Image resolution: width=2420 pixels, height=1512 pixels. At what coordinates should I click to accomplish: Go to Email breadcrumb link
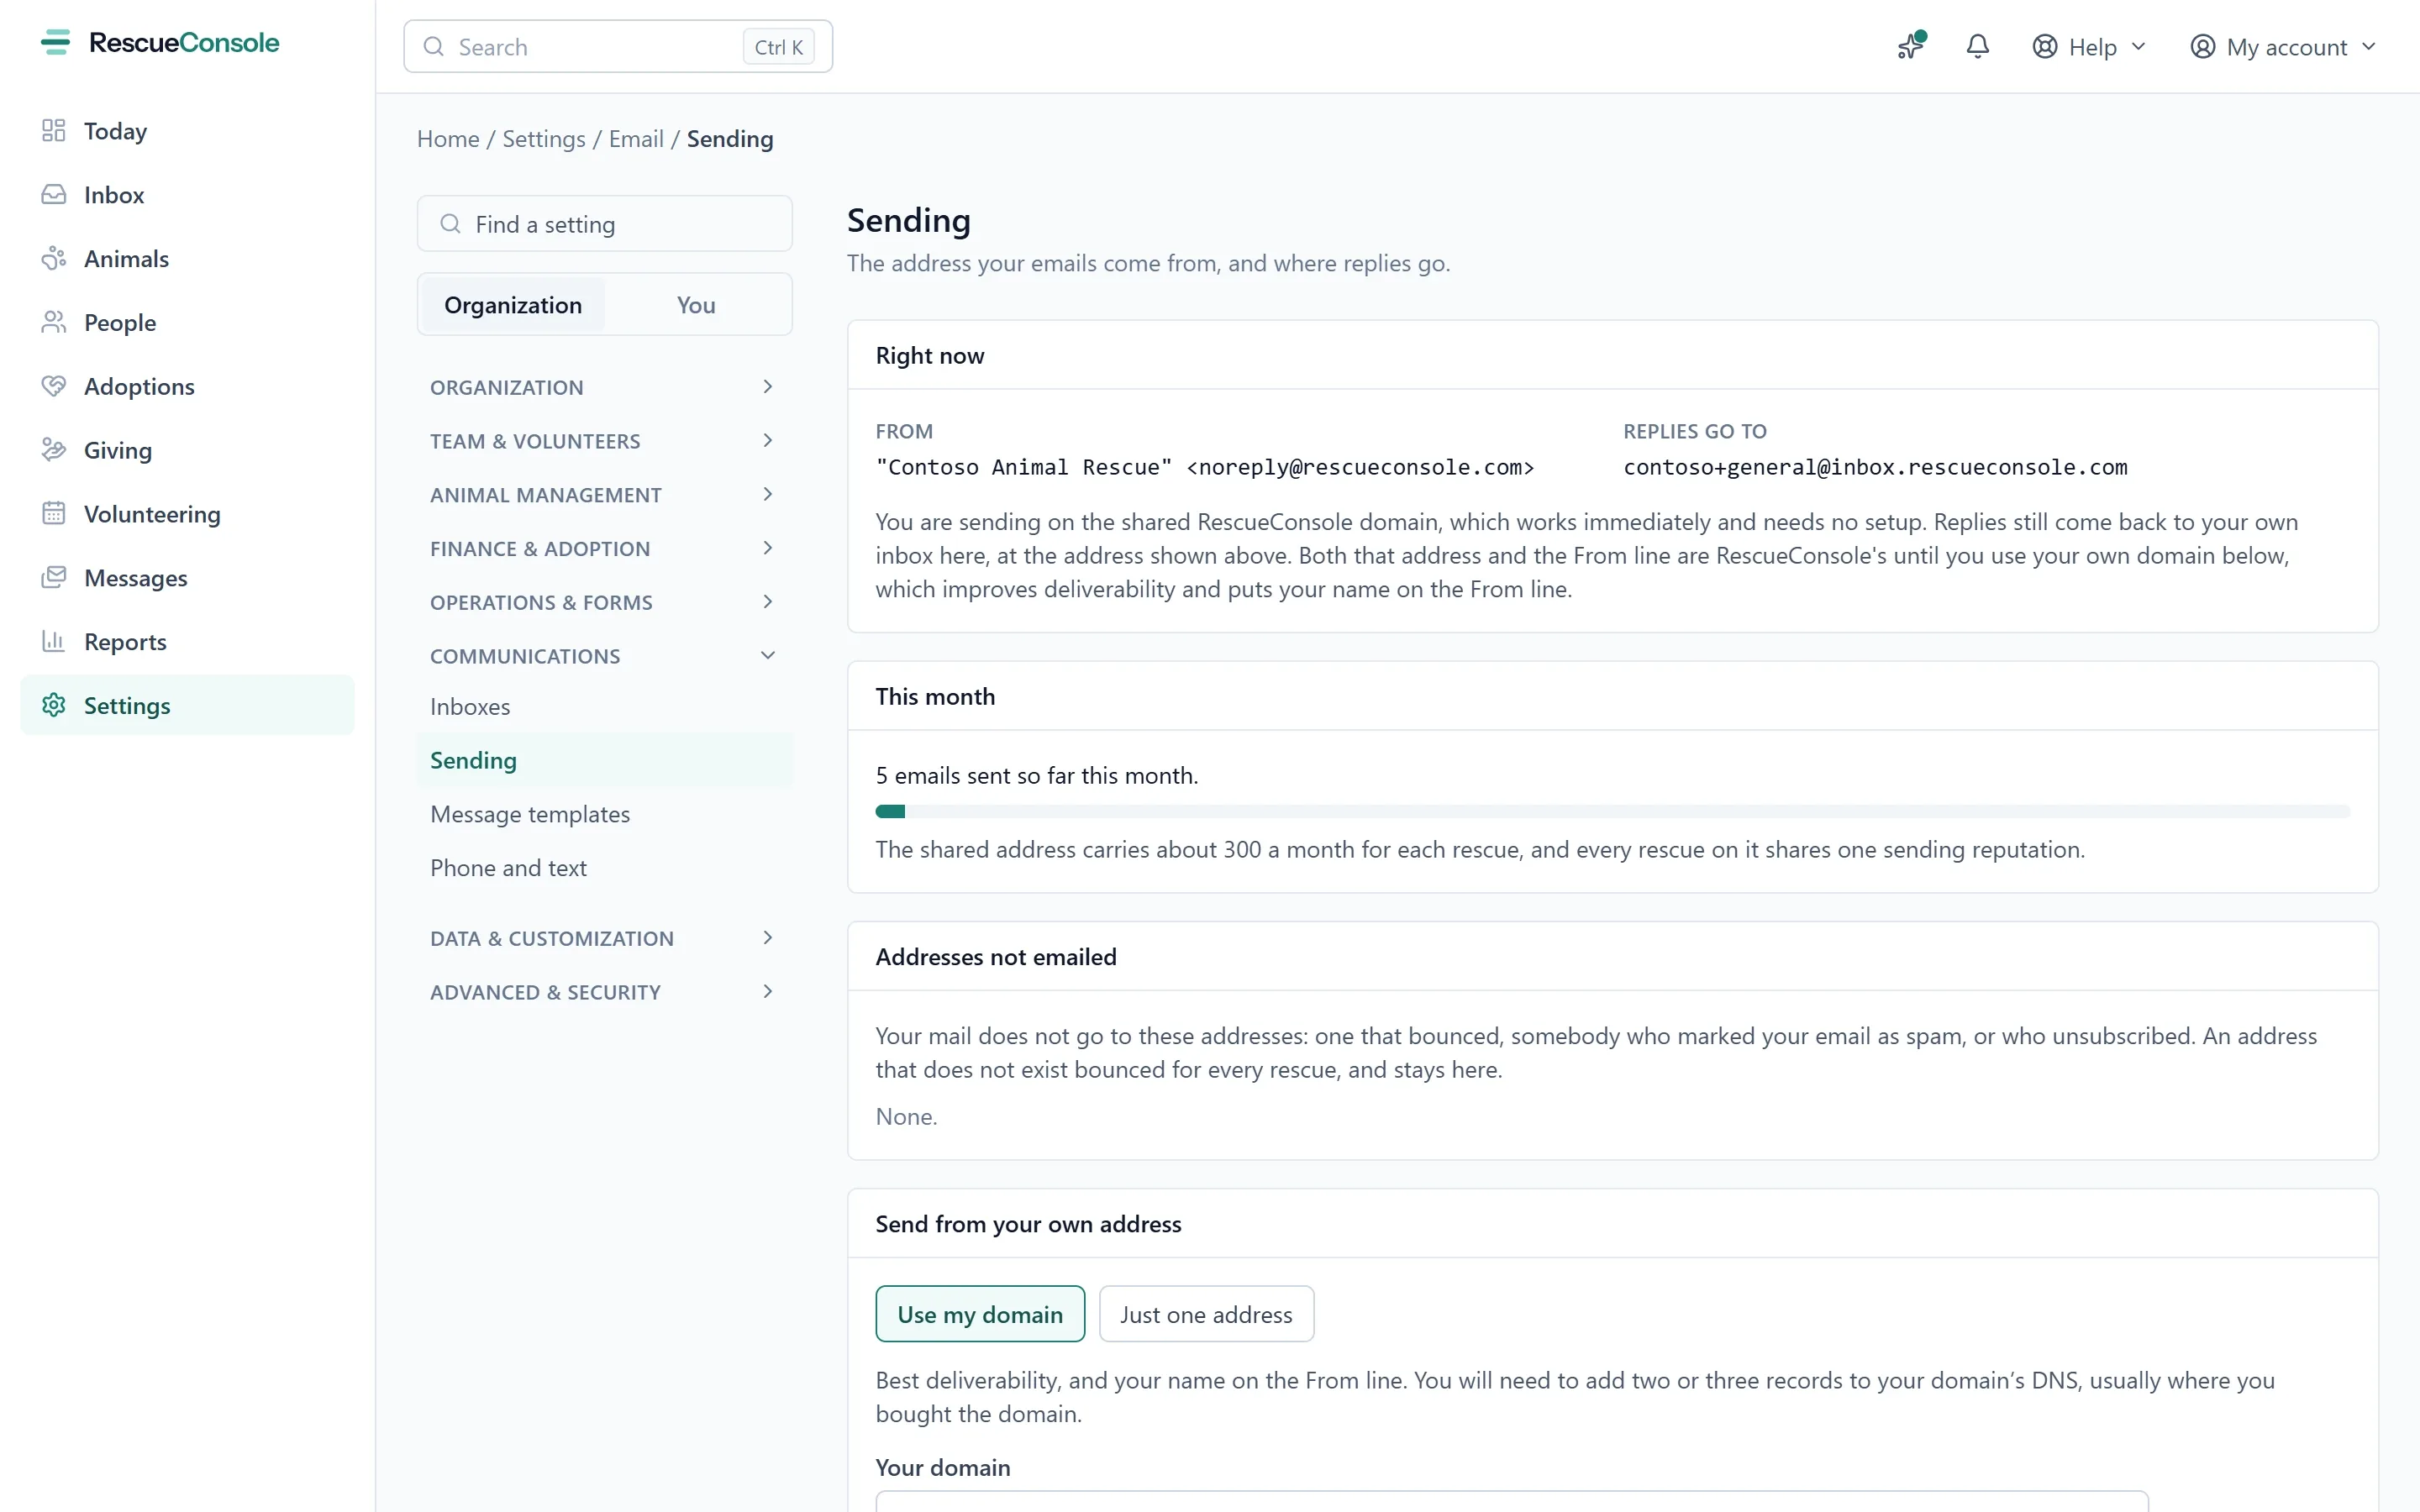[636, 139]
